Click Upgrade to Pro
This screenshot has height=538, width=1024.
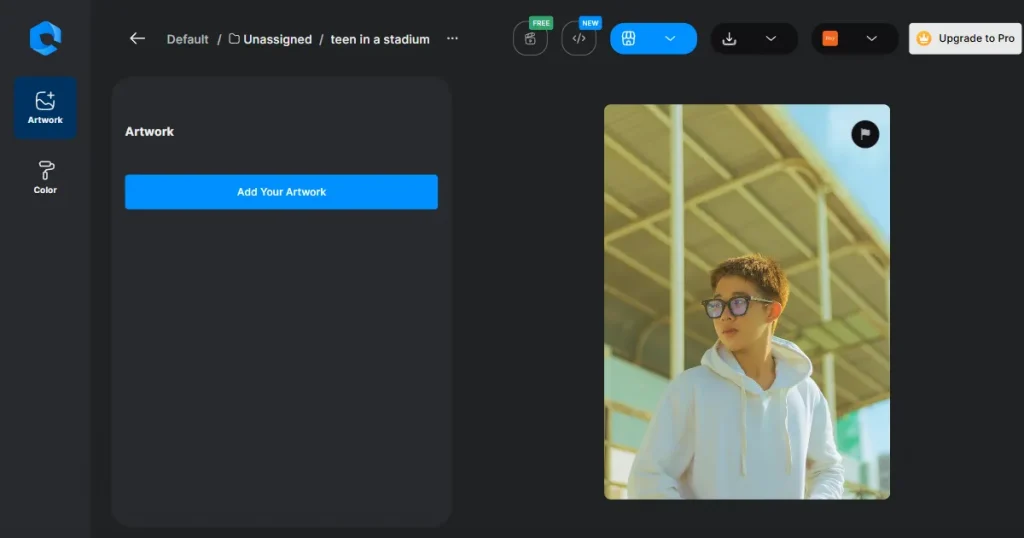click(x=965, y=39)
